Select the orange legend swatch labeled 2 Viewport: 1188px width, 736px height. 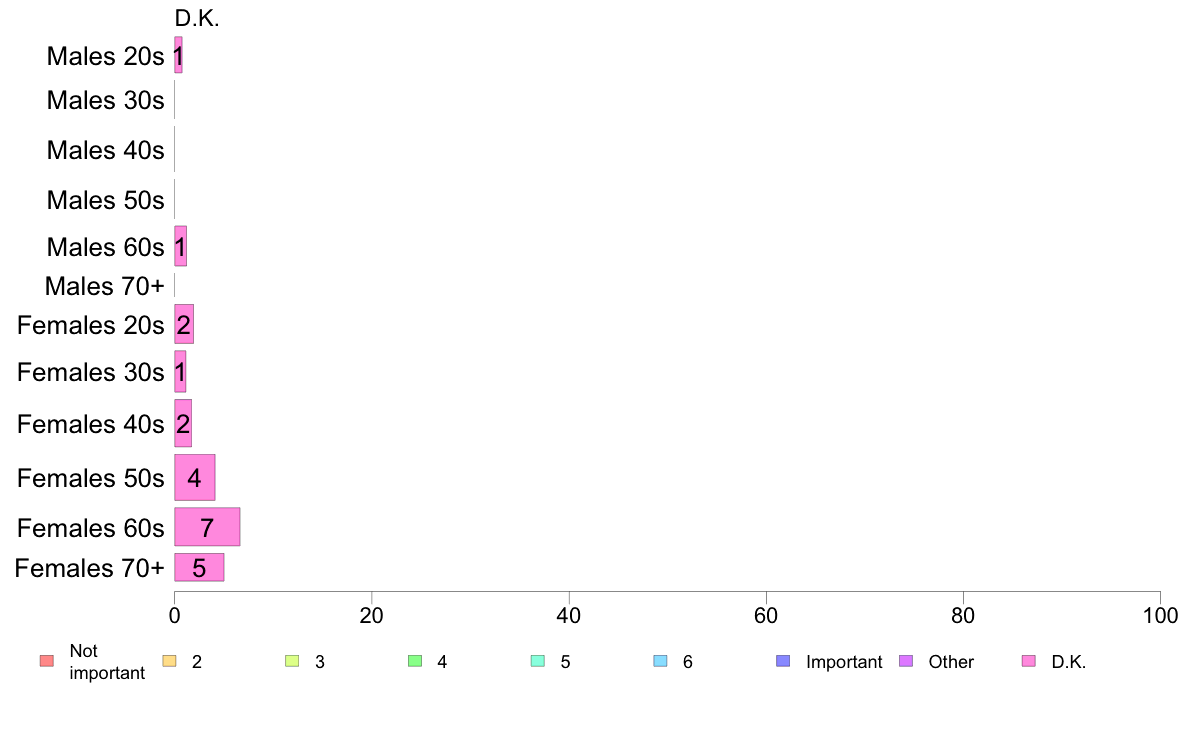click(169, 661)
